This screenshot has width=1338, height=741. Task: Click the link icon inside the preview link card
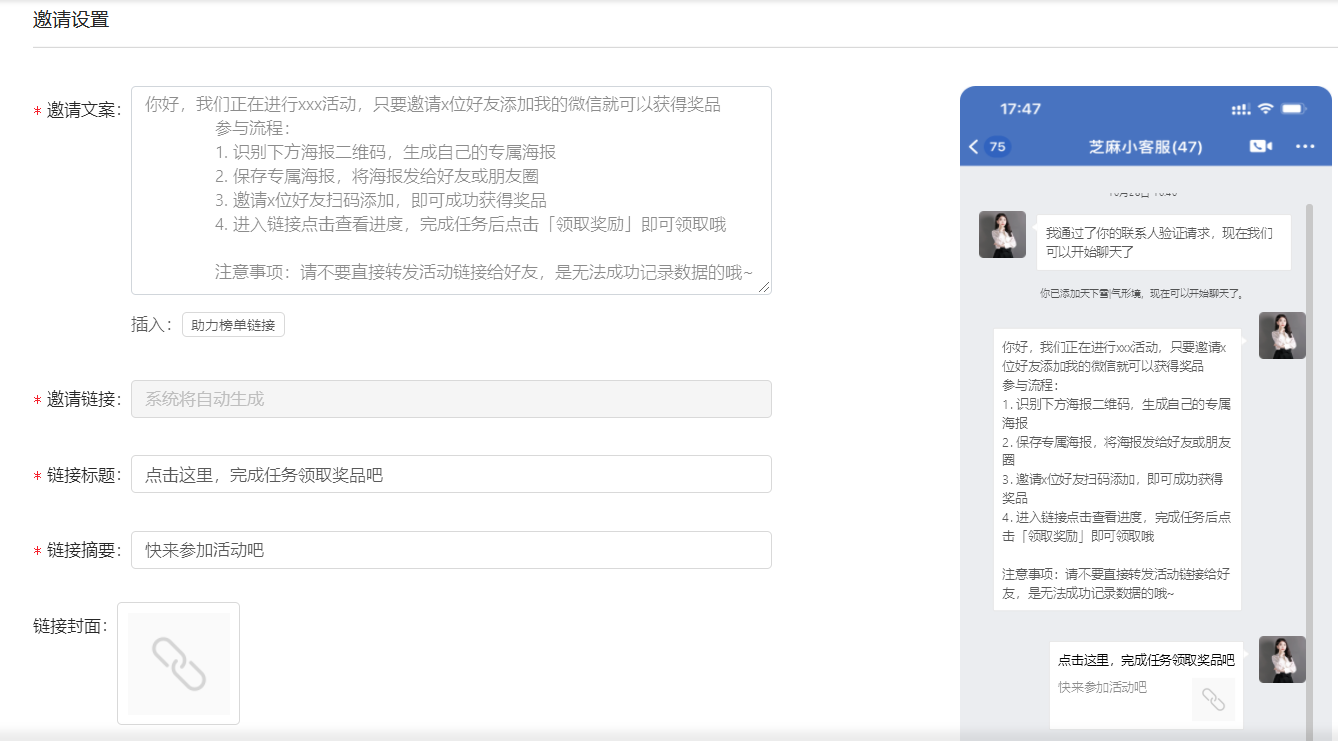pyautogui.click(x=1213, y=699)
